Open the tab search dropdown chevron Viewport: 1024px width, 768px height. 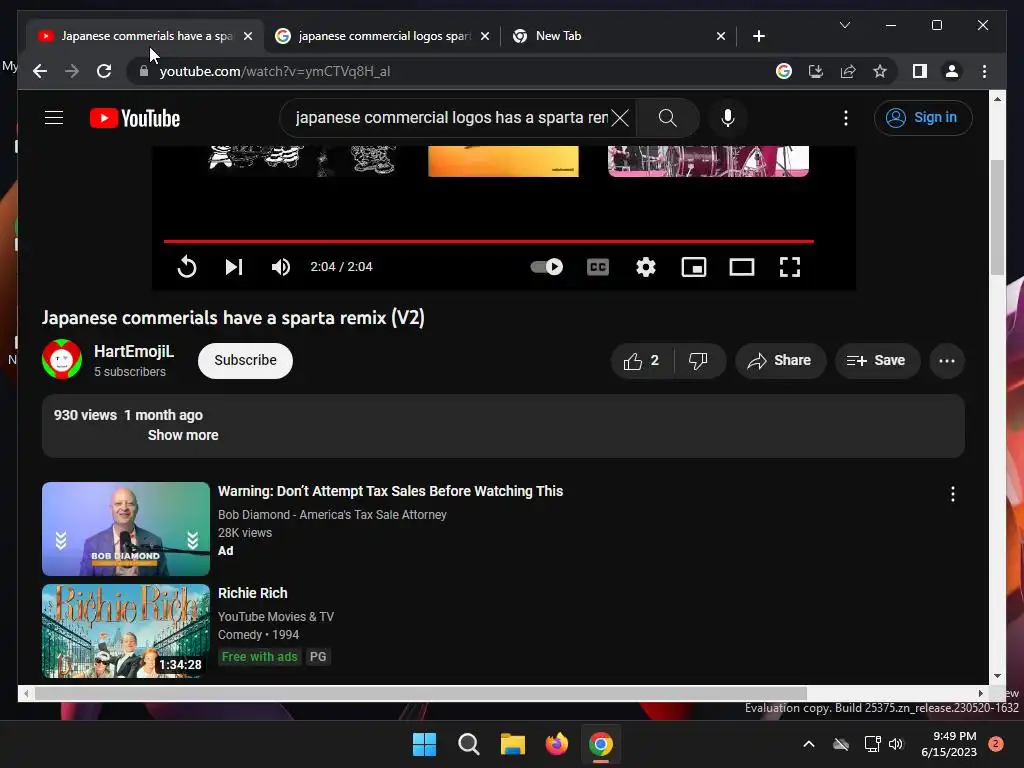pos(844,25)
